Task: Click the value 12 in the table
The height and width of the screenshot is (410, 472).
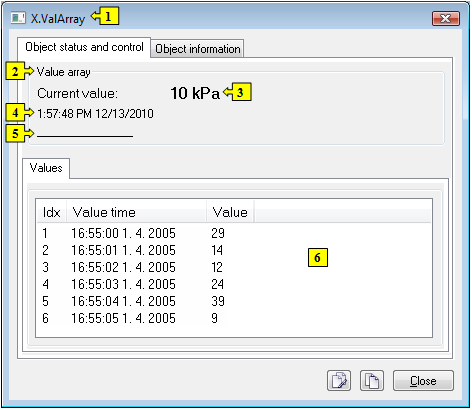Action: 217,267
